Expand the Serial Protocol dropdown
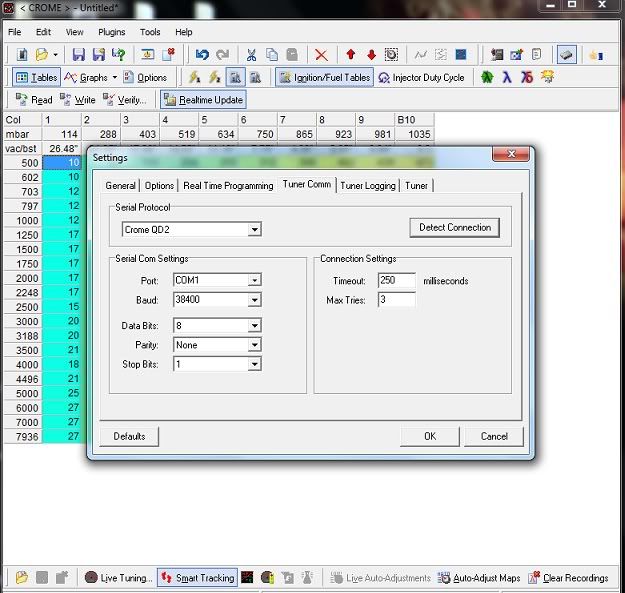The height and width of the screenshot is (593, 625). click(x=255, y=229)
